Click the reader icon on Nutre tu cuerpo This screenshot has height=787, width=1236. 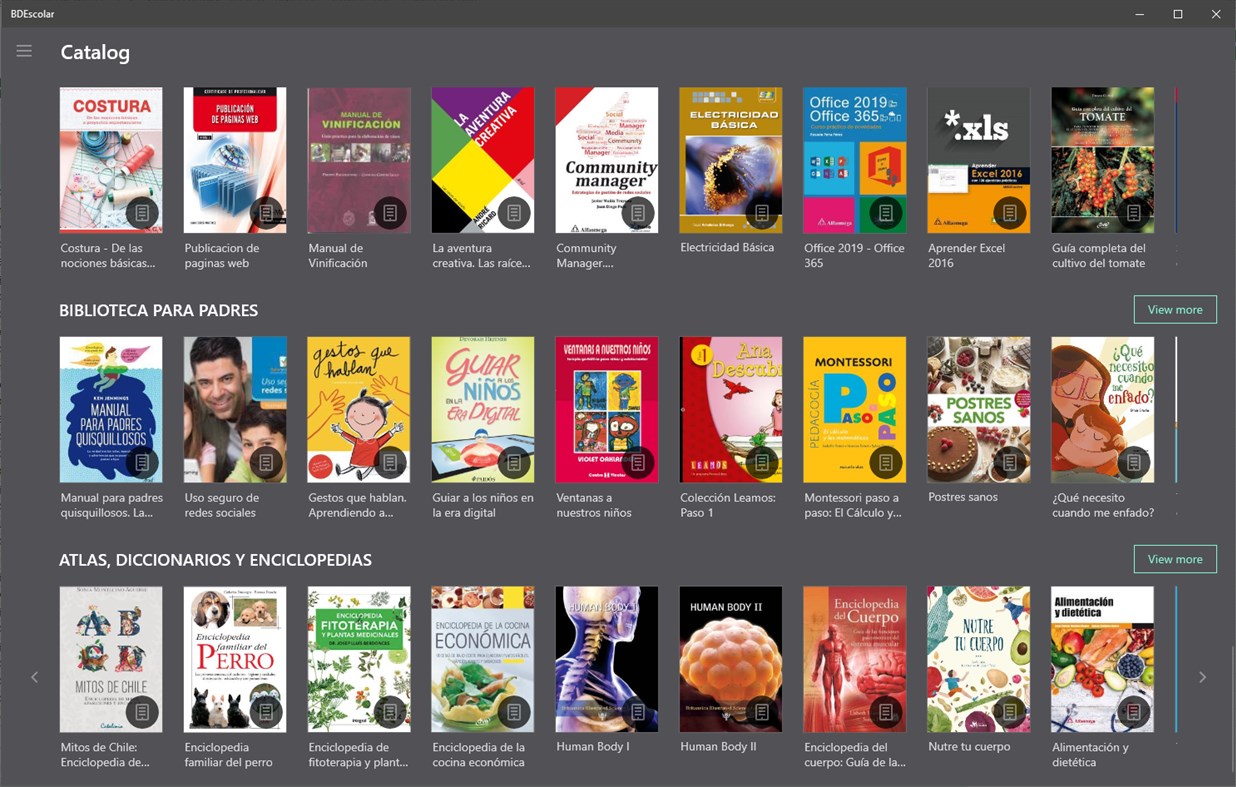tap(1009, 711)
